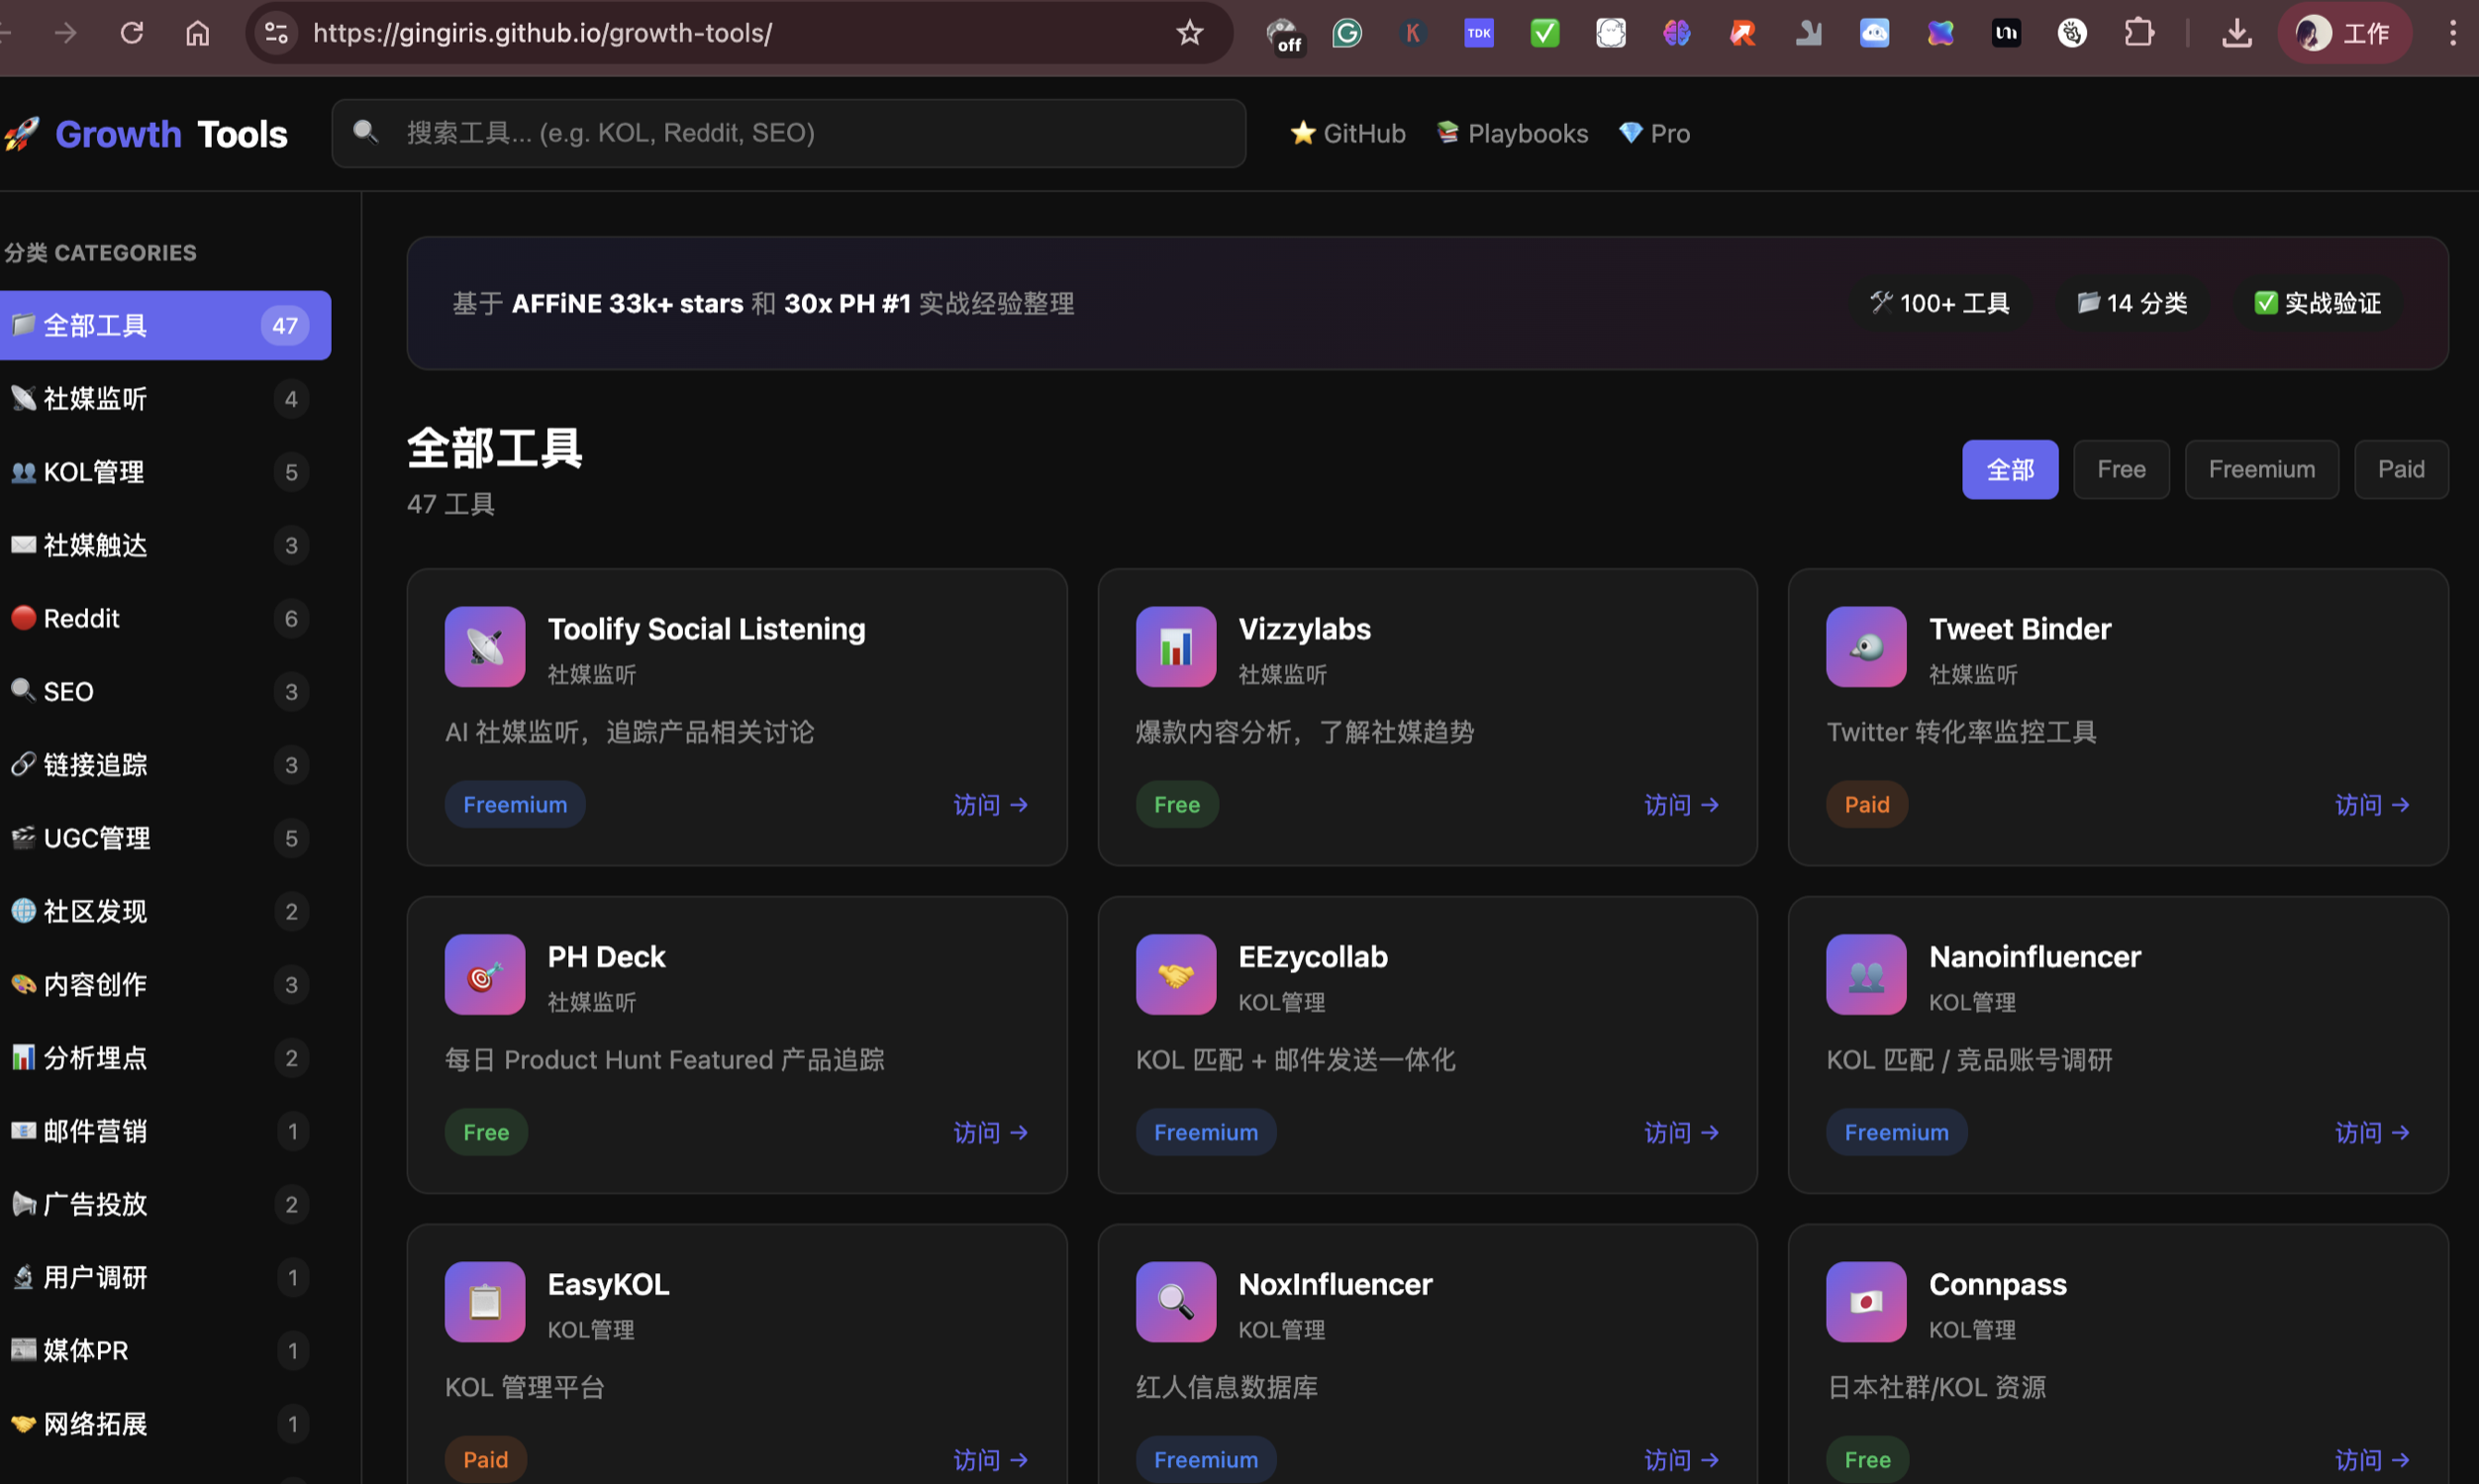
Task: Open the browser three-dot menu
Action: 2452,33
